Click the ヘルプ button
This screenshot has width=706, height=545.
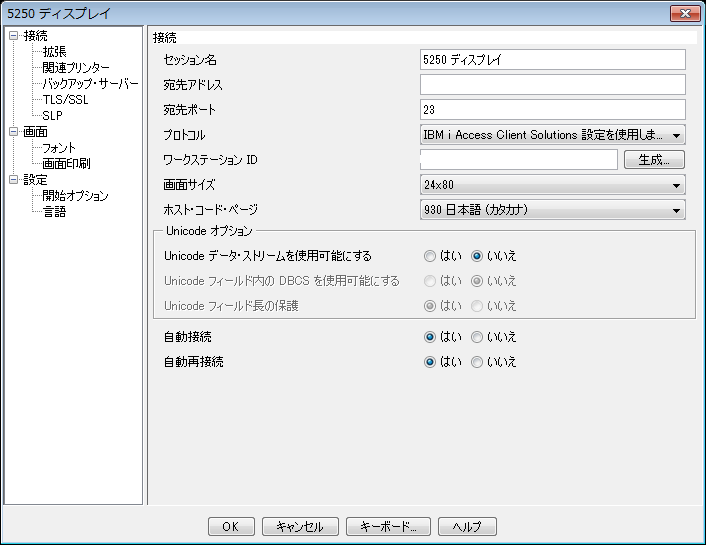click(x=467, y=526)
